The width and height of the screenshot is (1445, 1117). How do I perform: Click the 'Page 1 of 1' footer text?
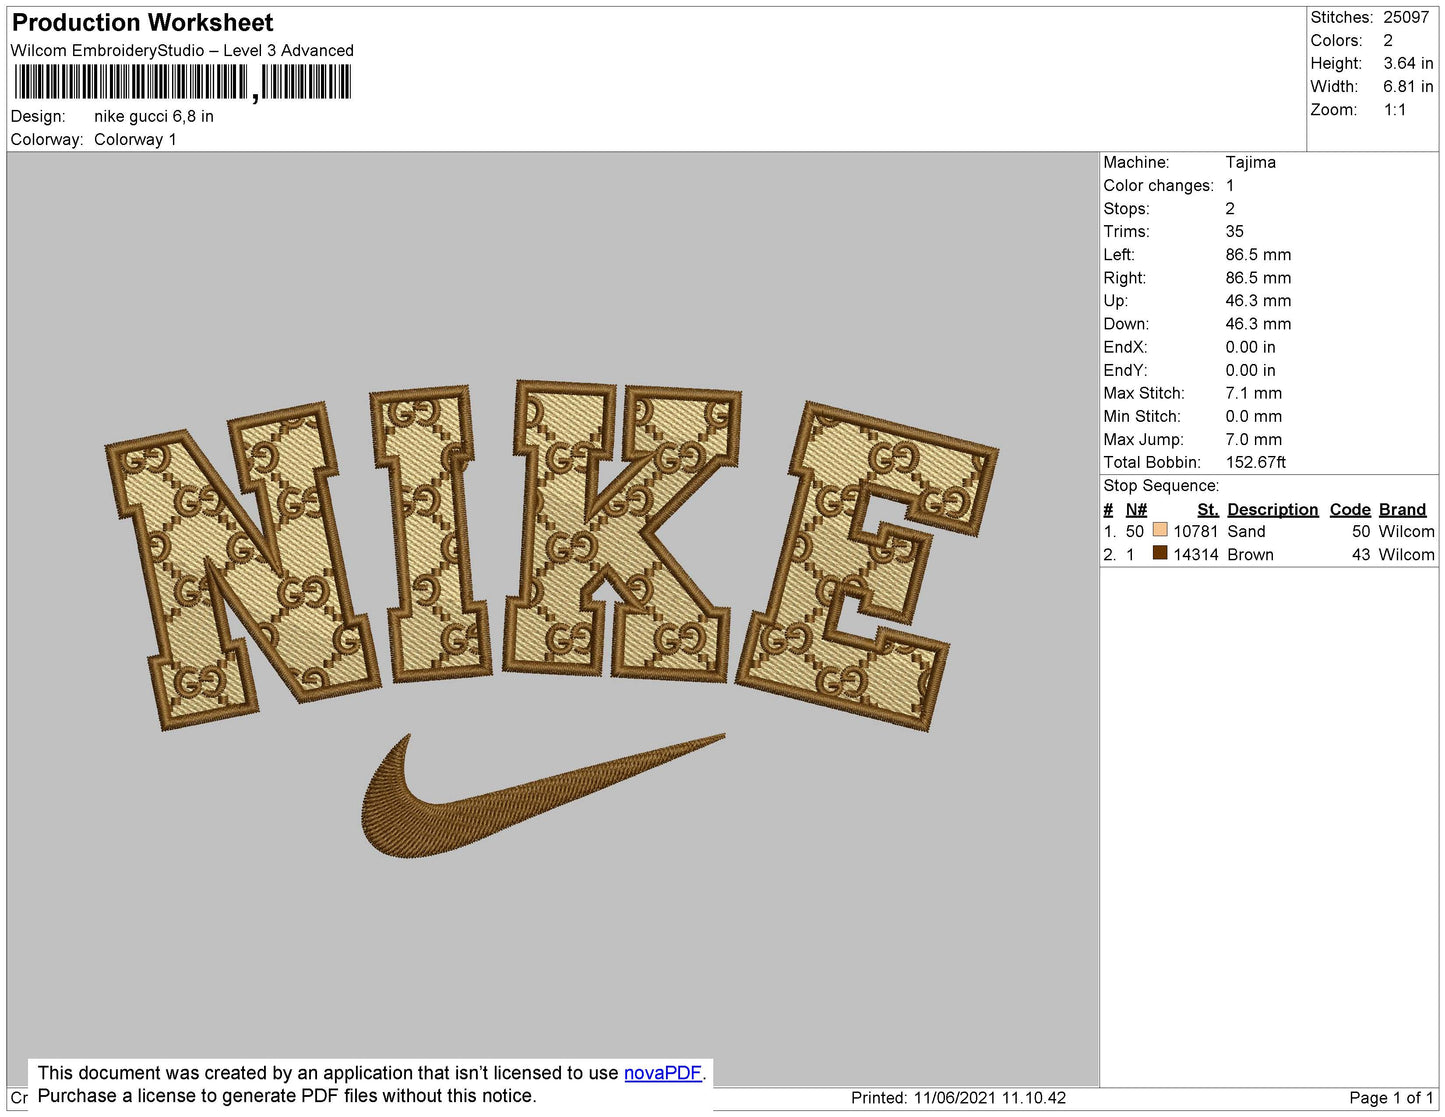click(x=1391, y=1097)
